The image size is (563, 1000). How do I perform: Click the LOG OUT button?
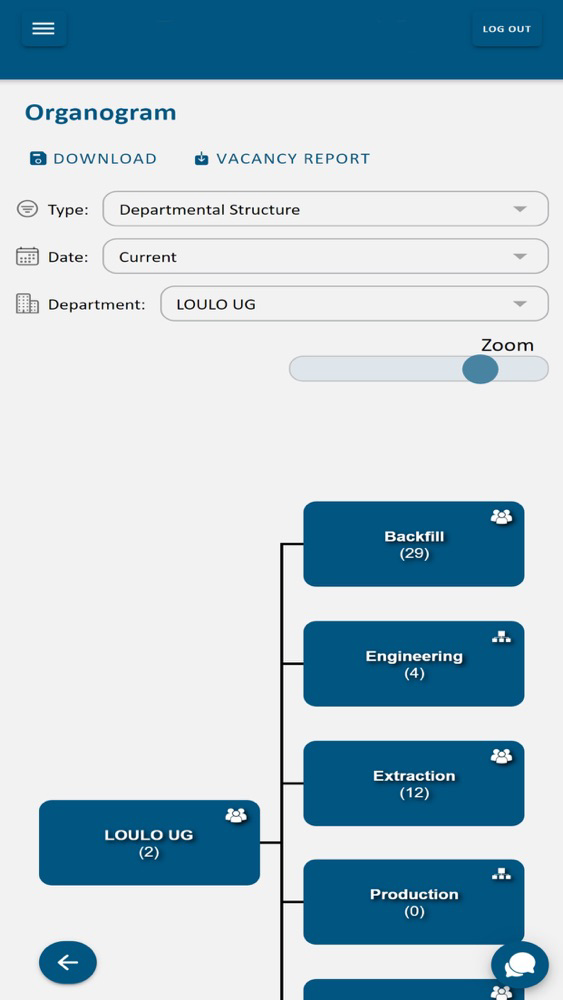click(x=507, y=29)
